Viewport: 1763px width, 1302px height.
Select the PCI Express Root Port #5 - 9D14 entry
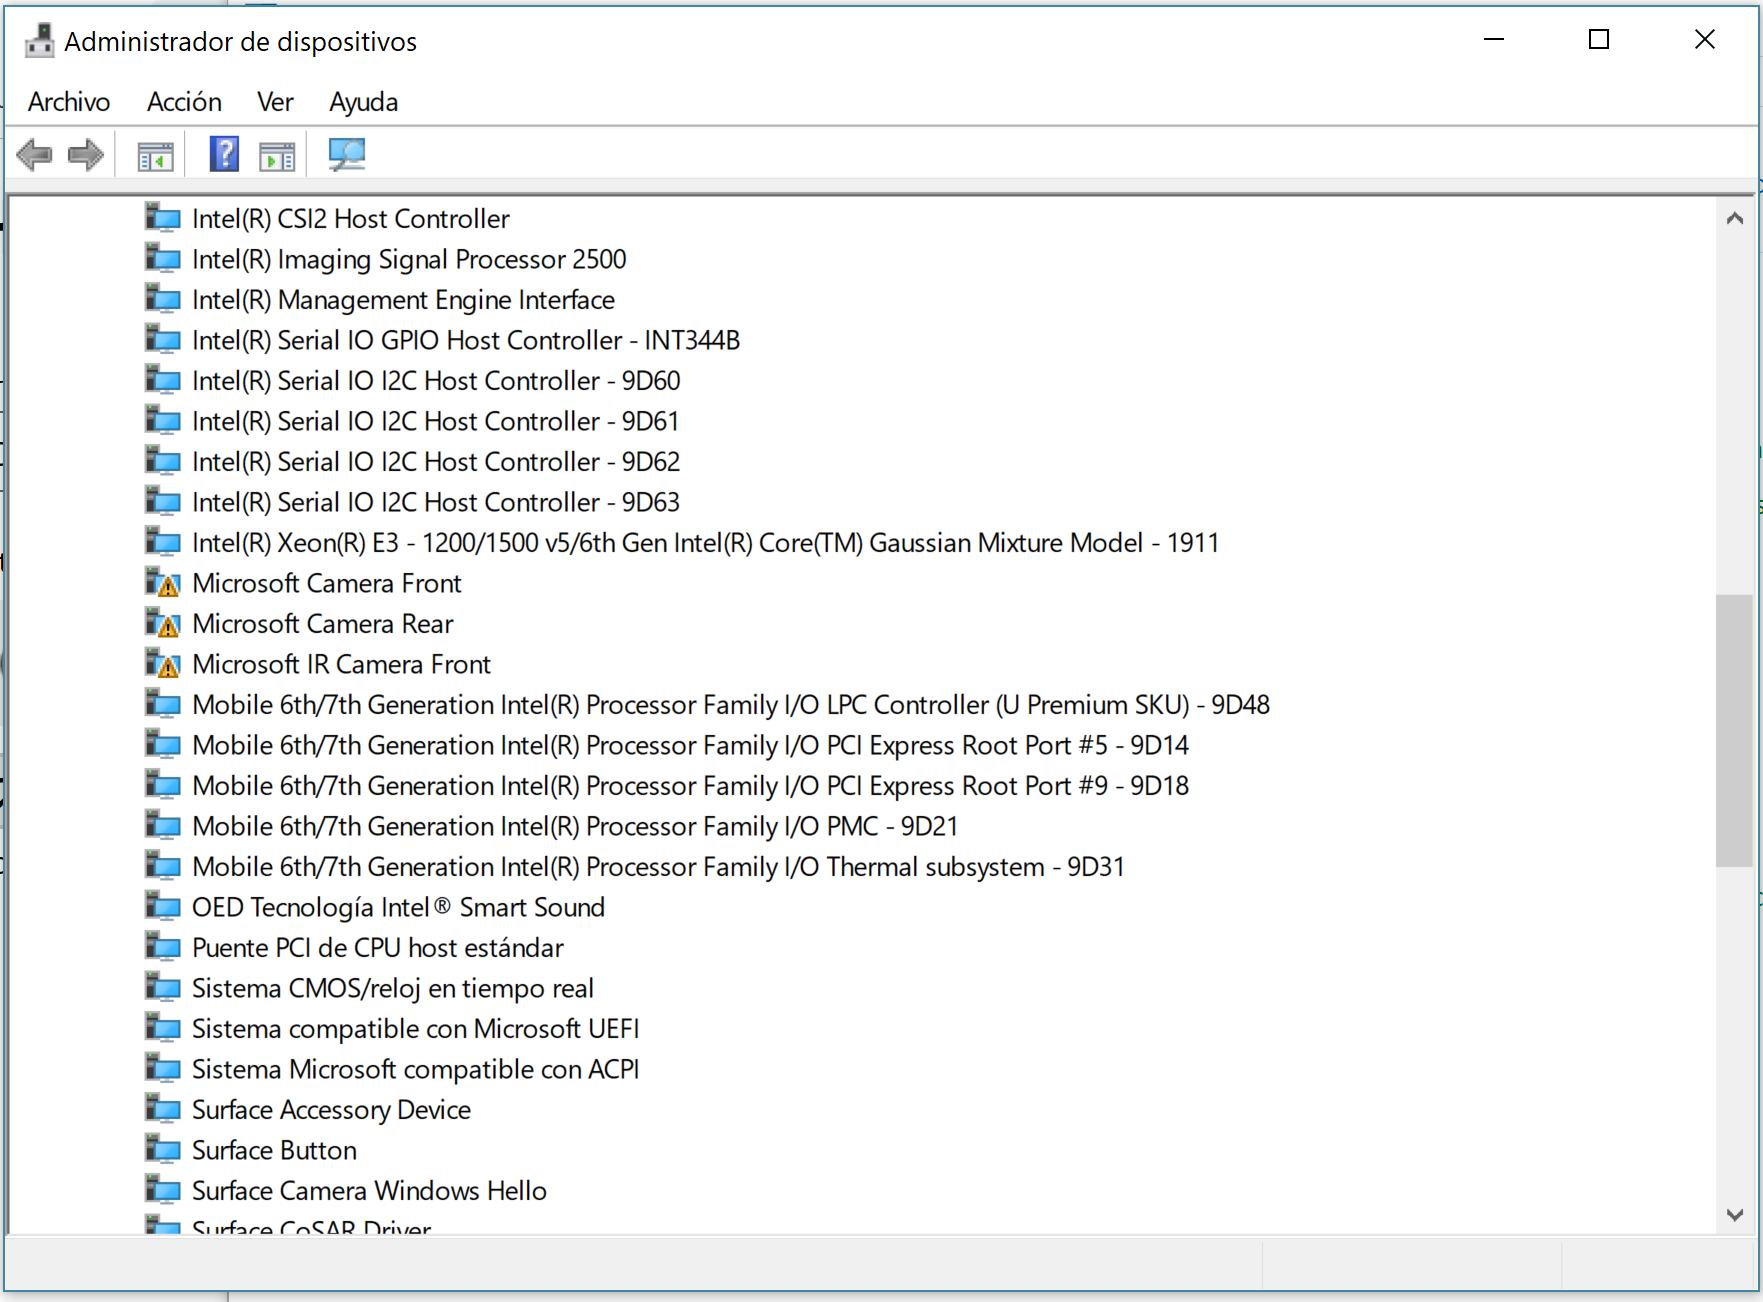pyautogui.click(x=691, y=745)
